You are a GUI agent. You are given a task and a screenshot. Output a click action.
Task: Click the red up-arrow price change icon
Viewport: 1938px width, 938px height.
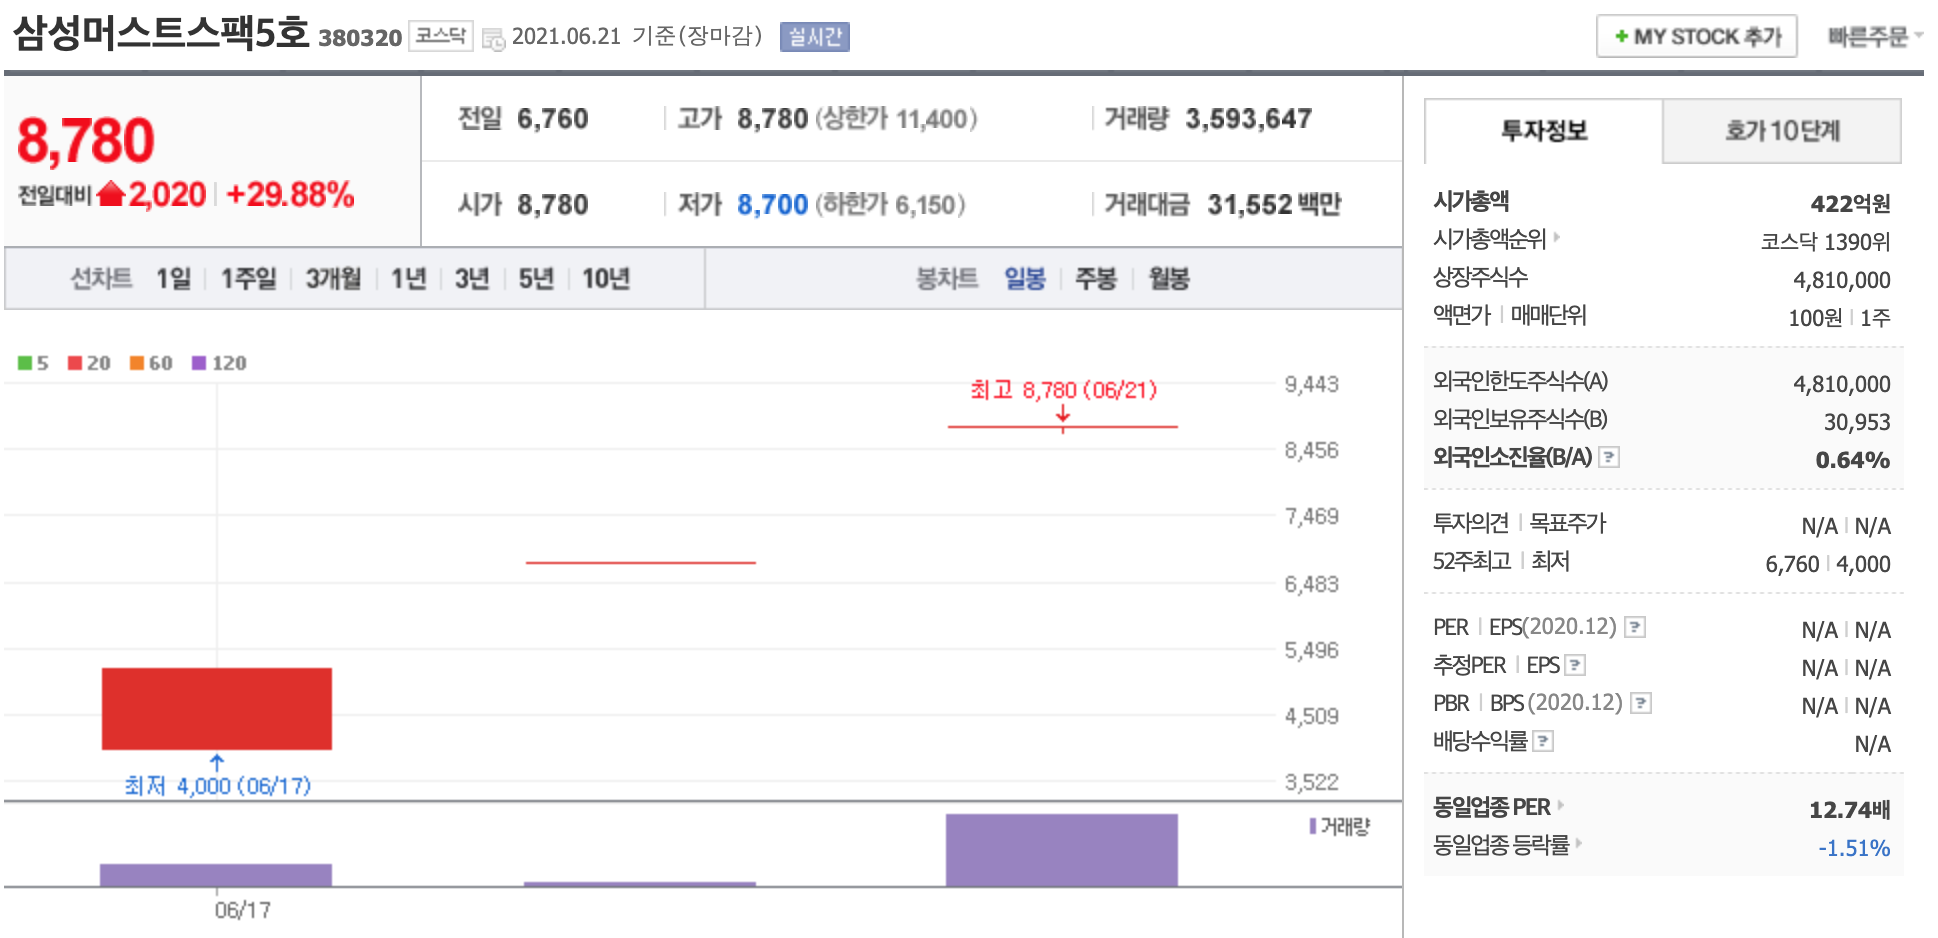point(111,193)
